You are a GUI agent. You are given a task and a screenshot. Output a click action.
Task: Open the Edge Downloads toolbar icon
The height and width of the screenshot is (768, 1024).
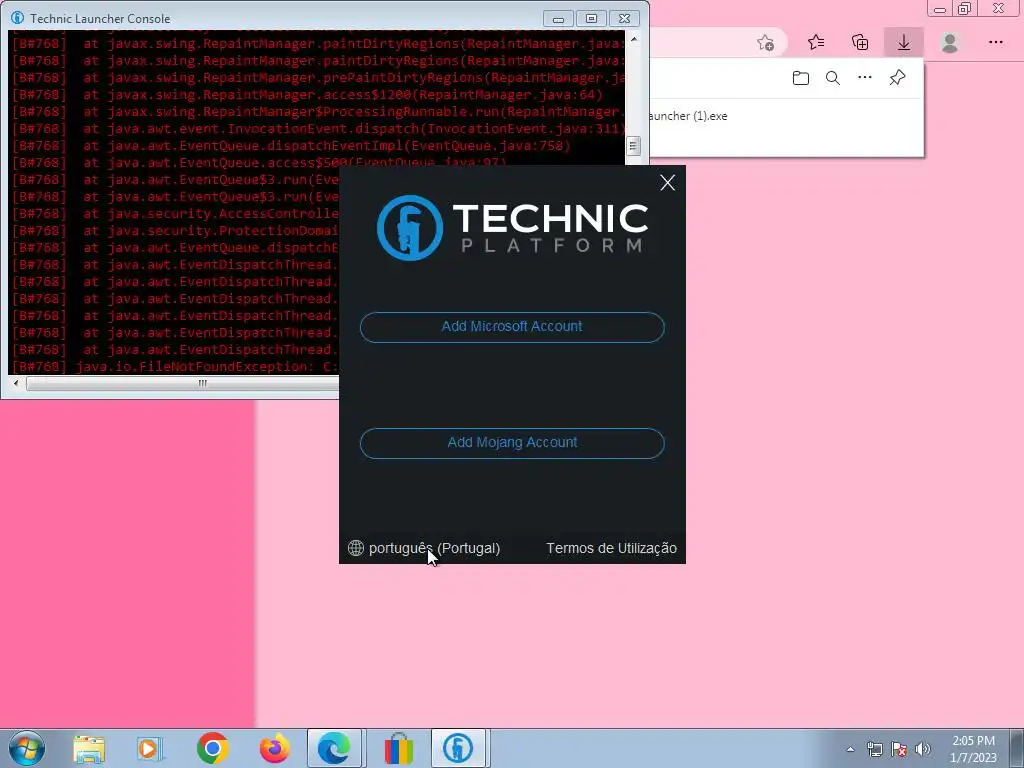coord(904,42)
